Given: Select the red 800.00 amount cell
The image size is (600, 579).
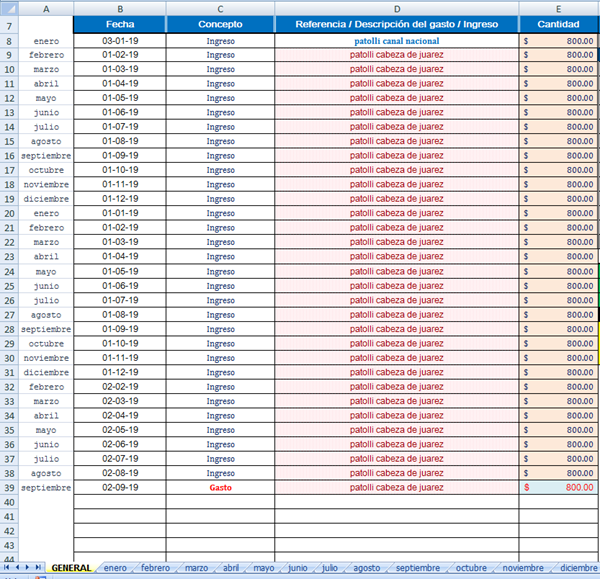Looking at the screenshot, I should 558,487.
